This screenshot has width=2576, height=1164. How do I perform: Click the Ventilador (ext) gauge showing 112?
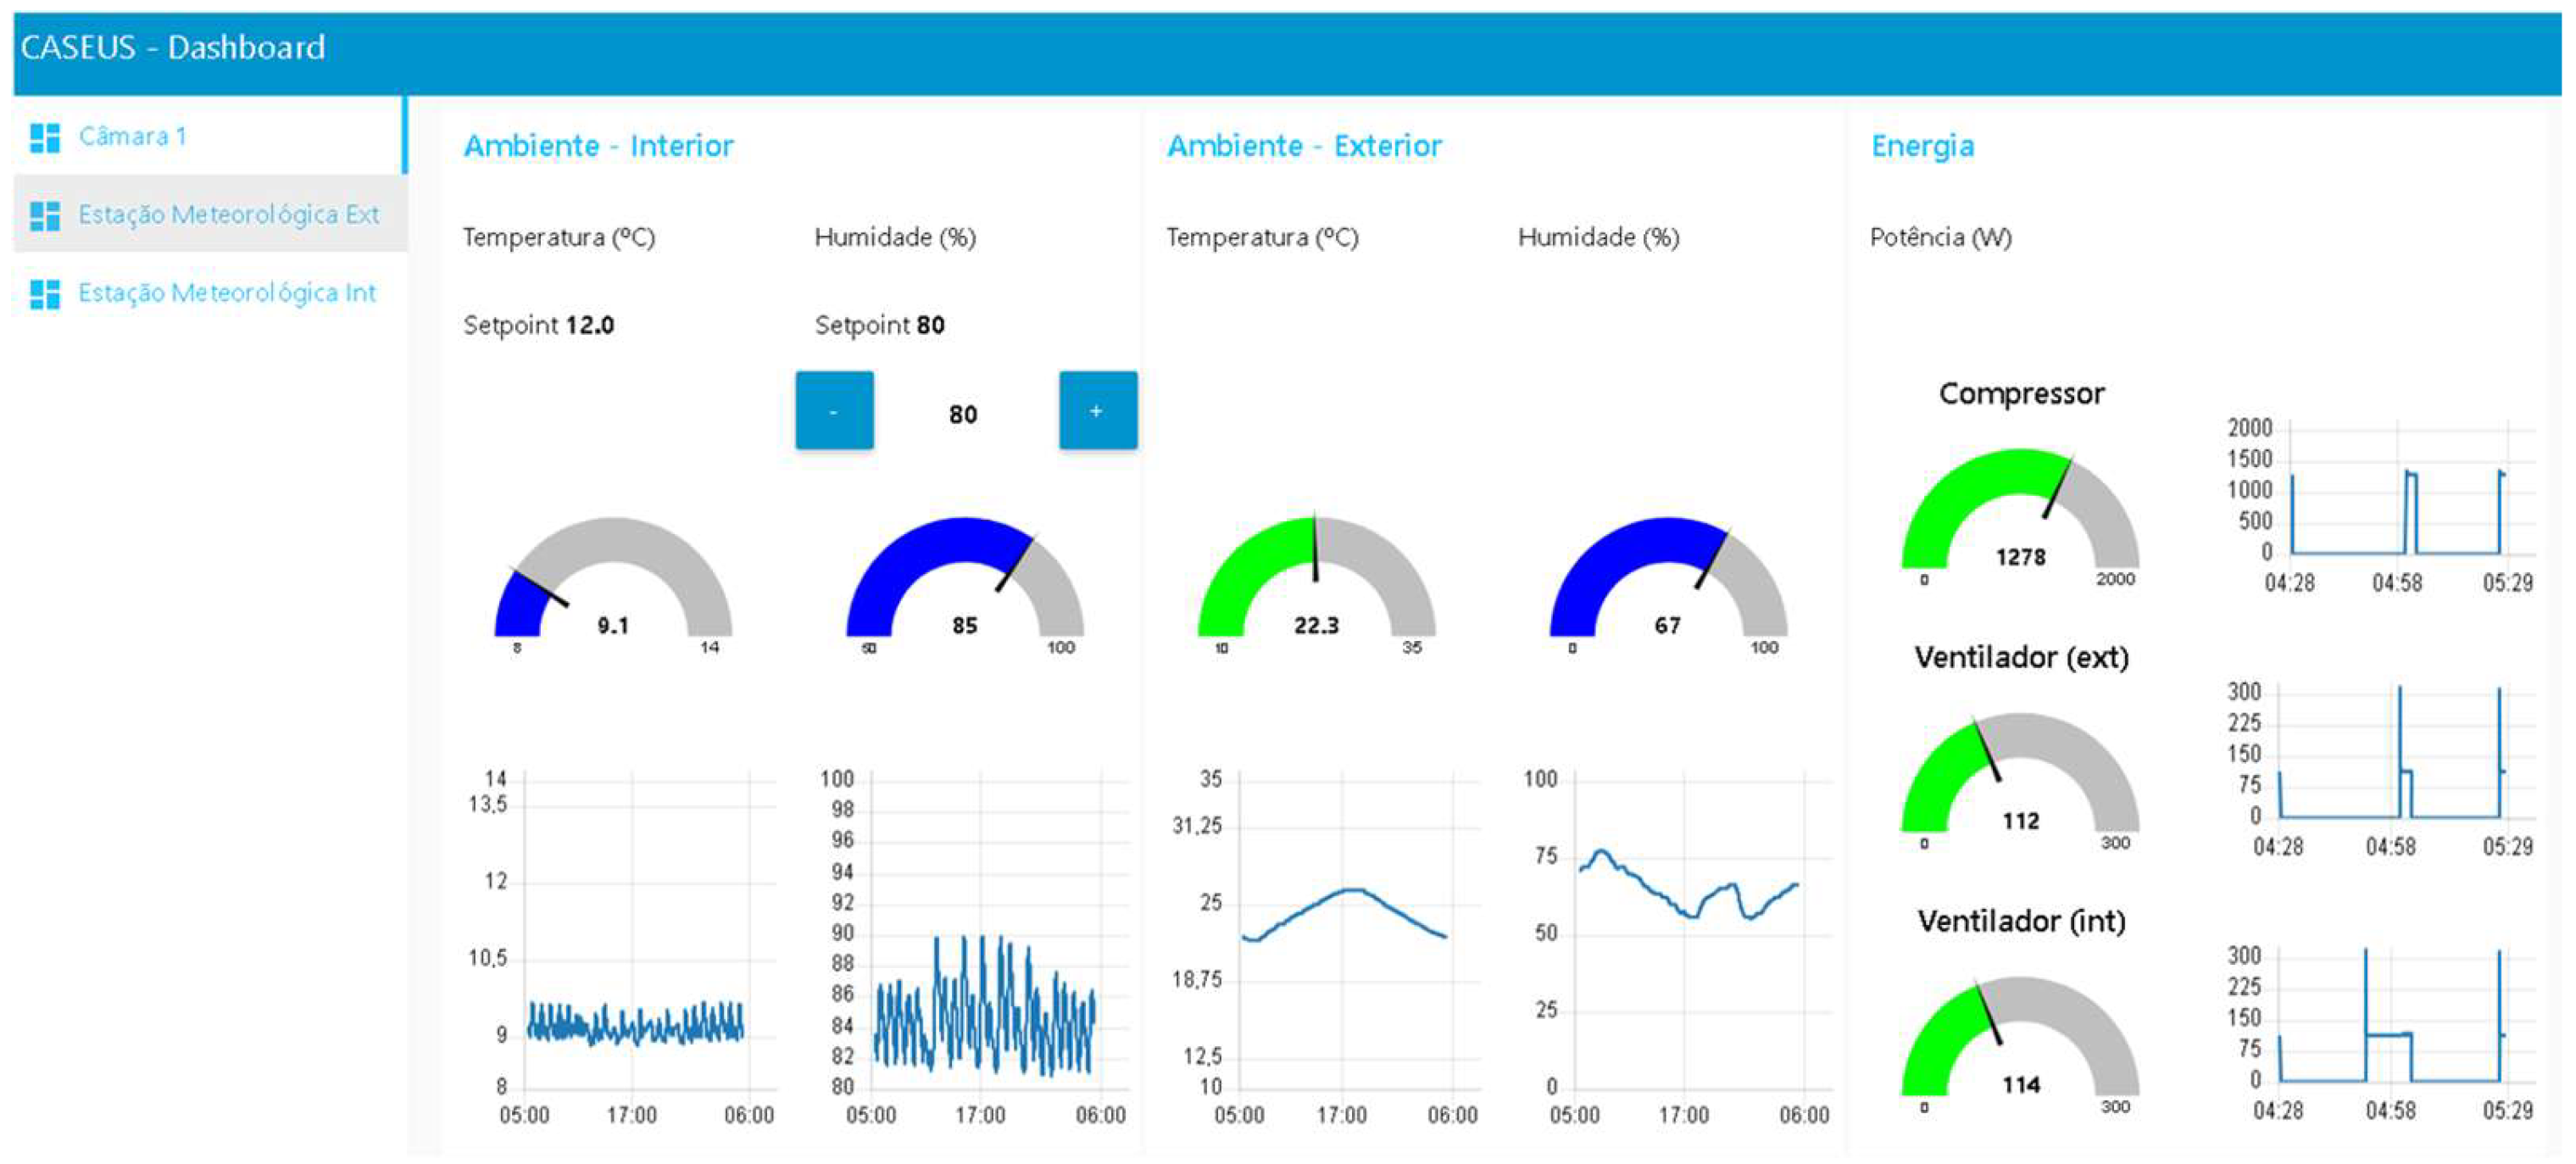[2020, 781]
